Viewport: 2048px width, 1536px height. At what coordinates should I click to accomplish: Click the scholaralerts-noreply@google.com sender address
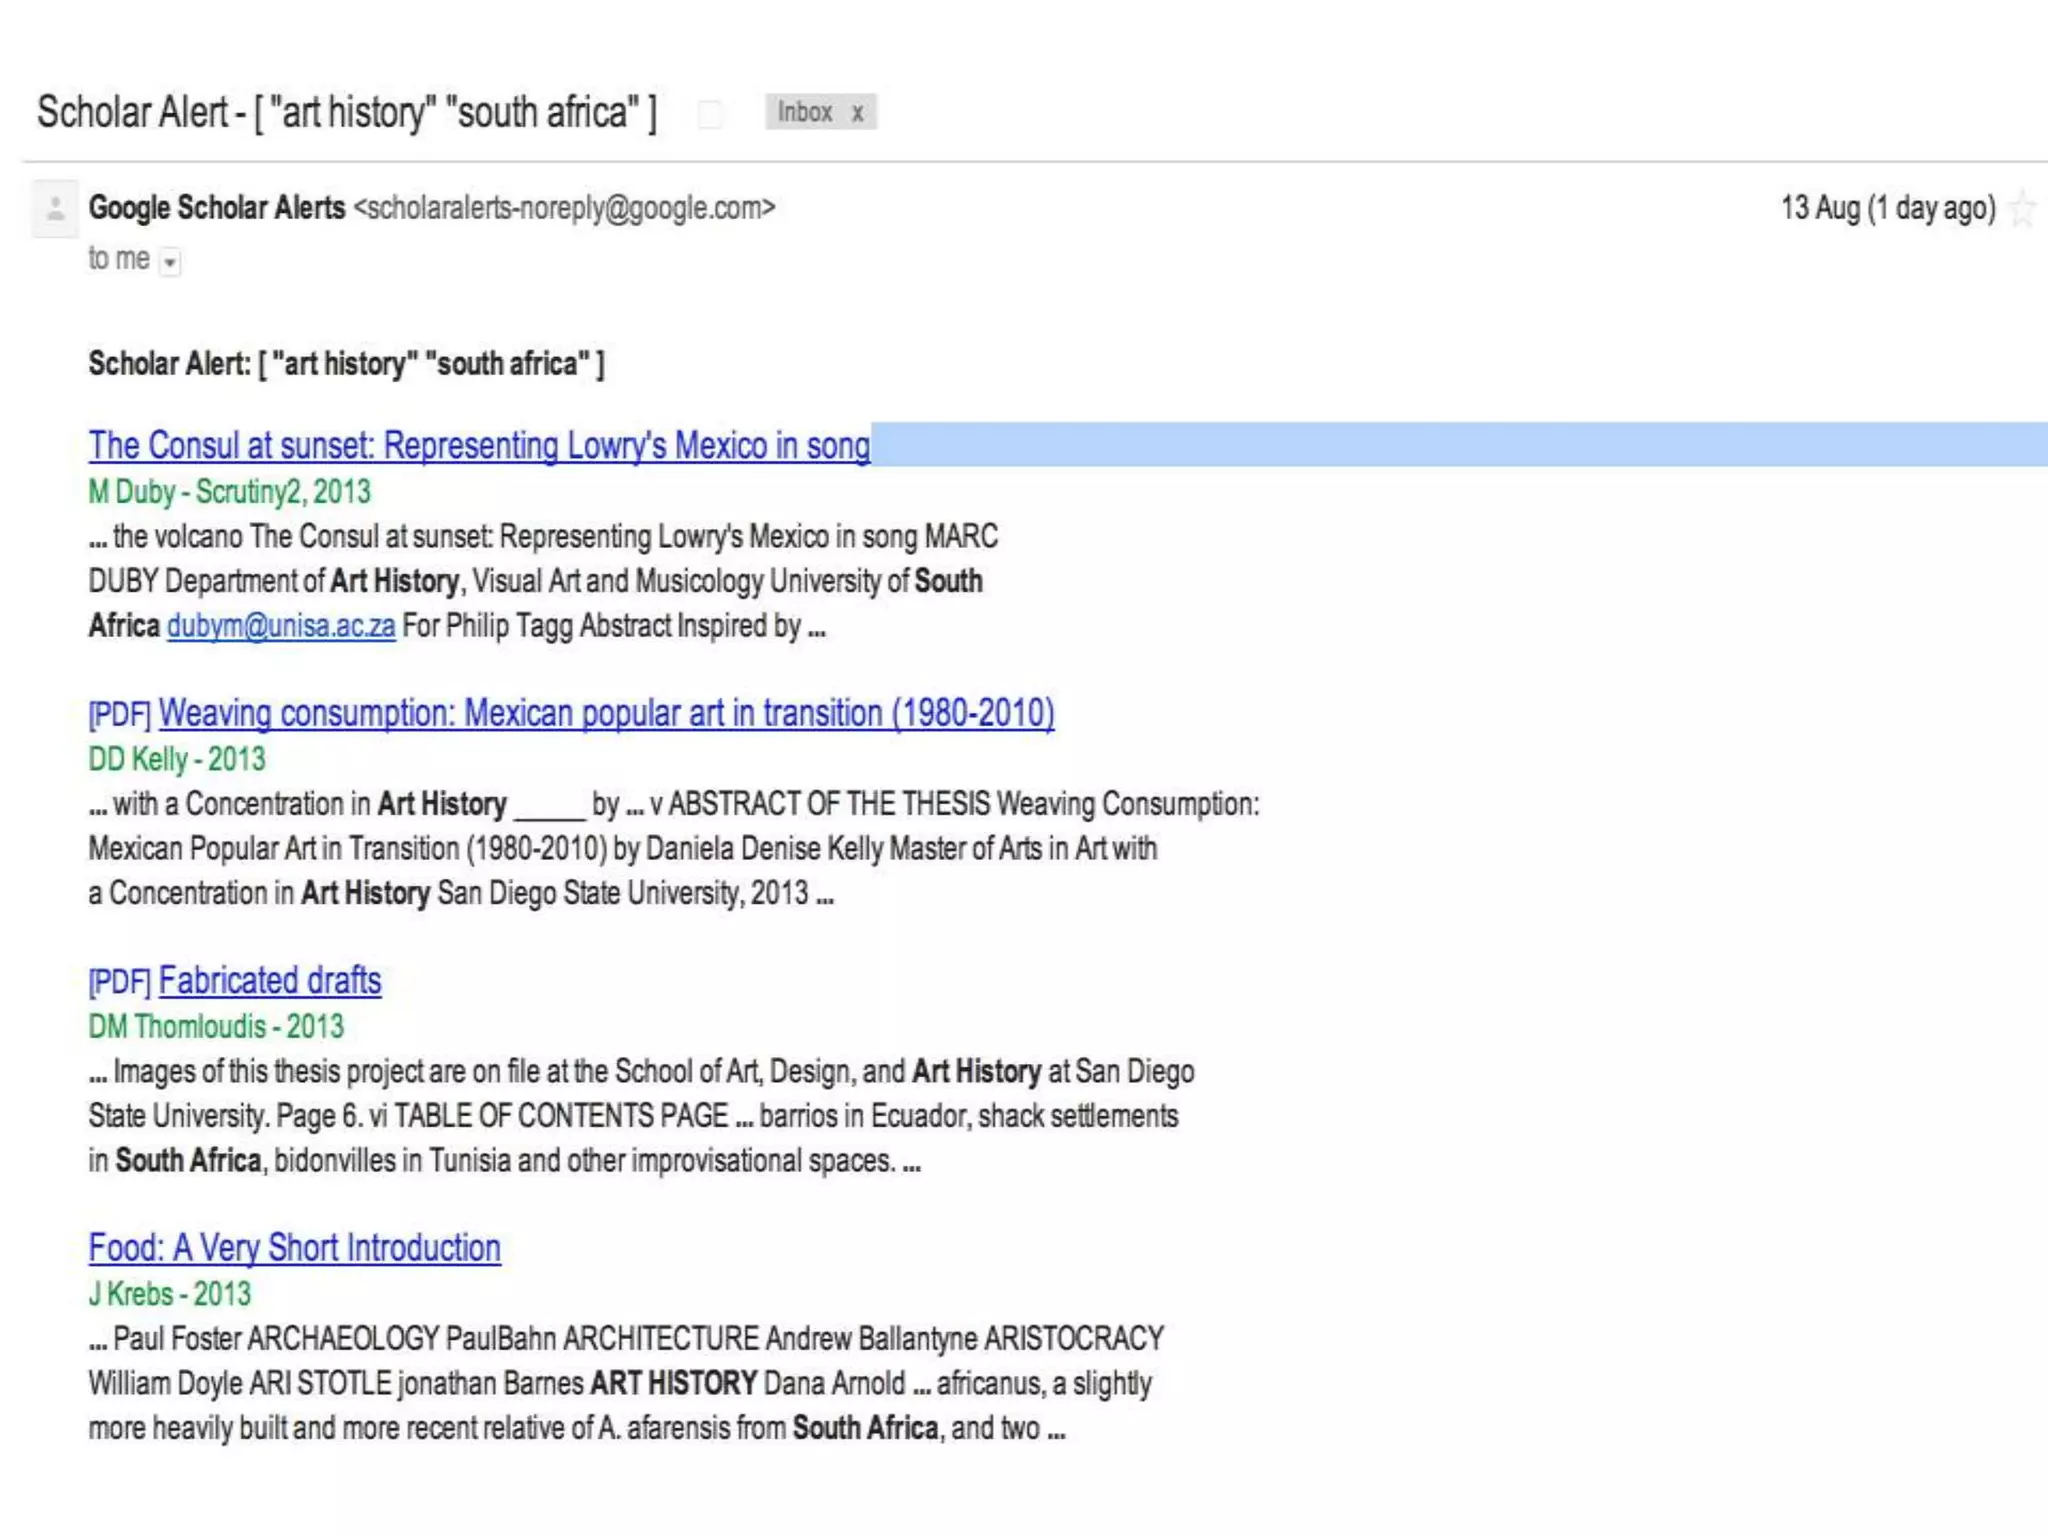[564, 208]
